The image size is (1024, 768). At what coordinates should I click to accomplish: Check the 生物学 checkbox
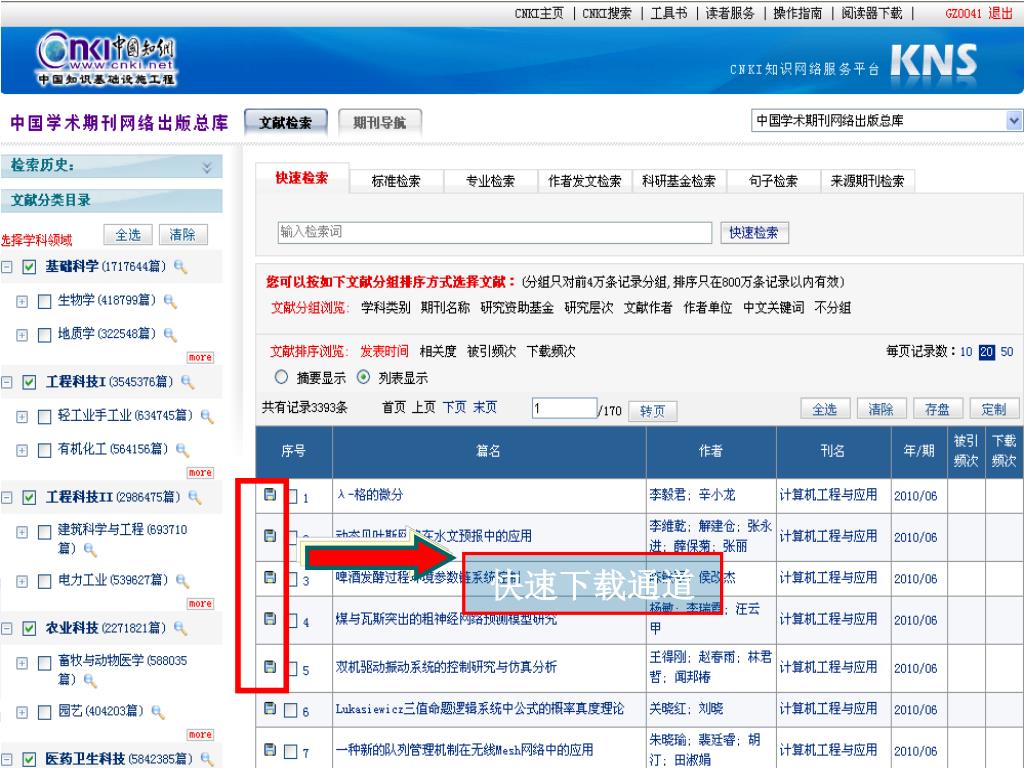pyautogui.click(x=44, y=301)
